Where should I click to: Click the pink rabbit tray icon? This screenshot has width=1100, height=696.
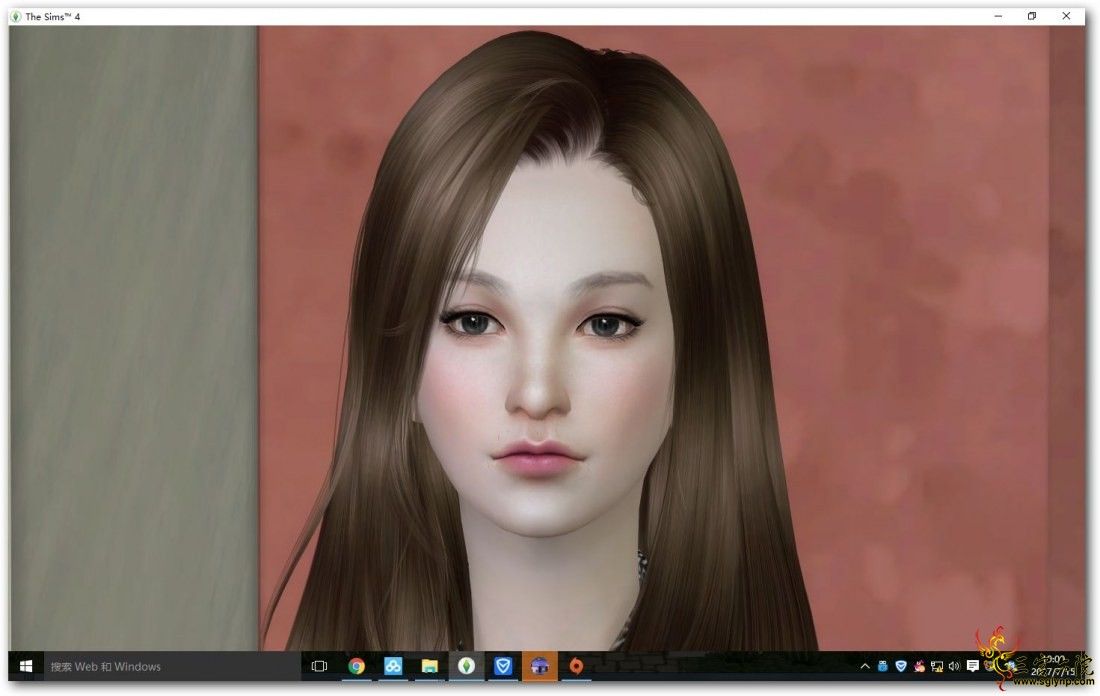[x=919, y=666]
